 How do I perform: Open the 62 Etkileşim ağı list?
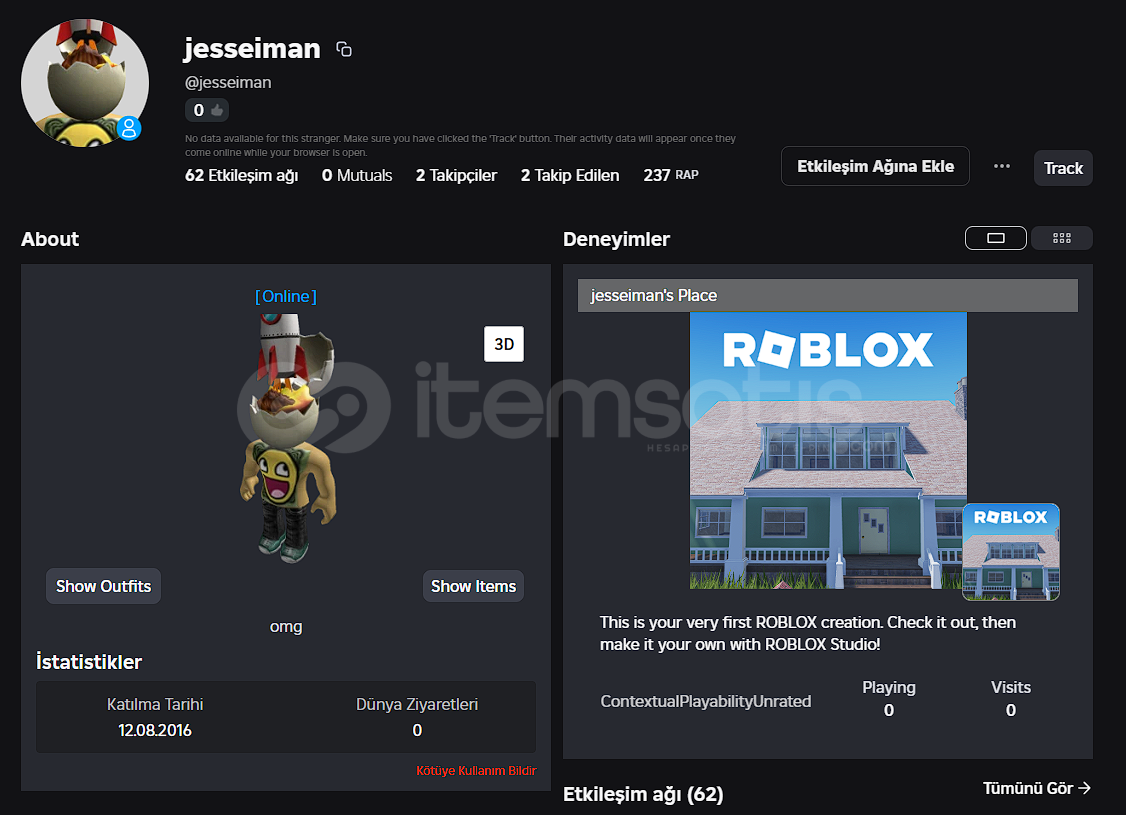[x=241, y=175]
